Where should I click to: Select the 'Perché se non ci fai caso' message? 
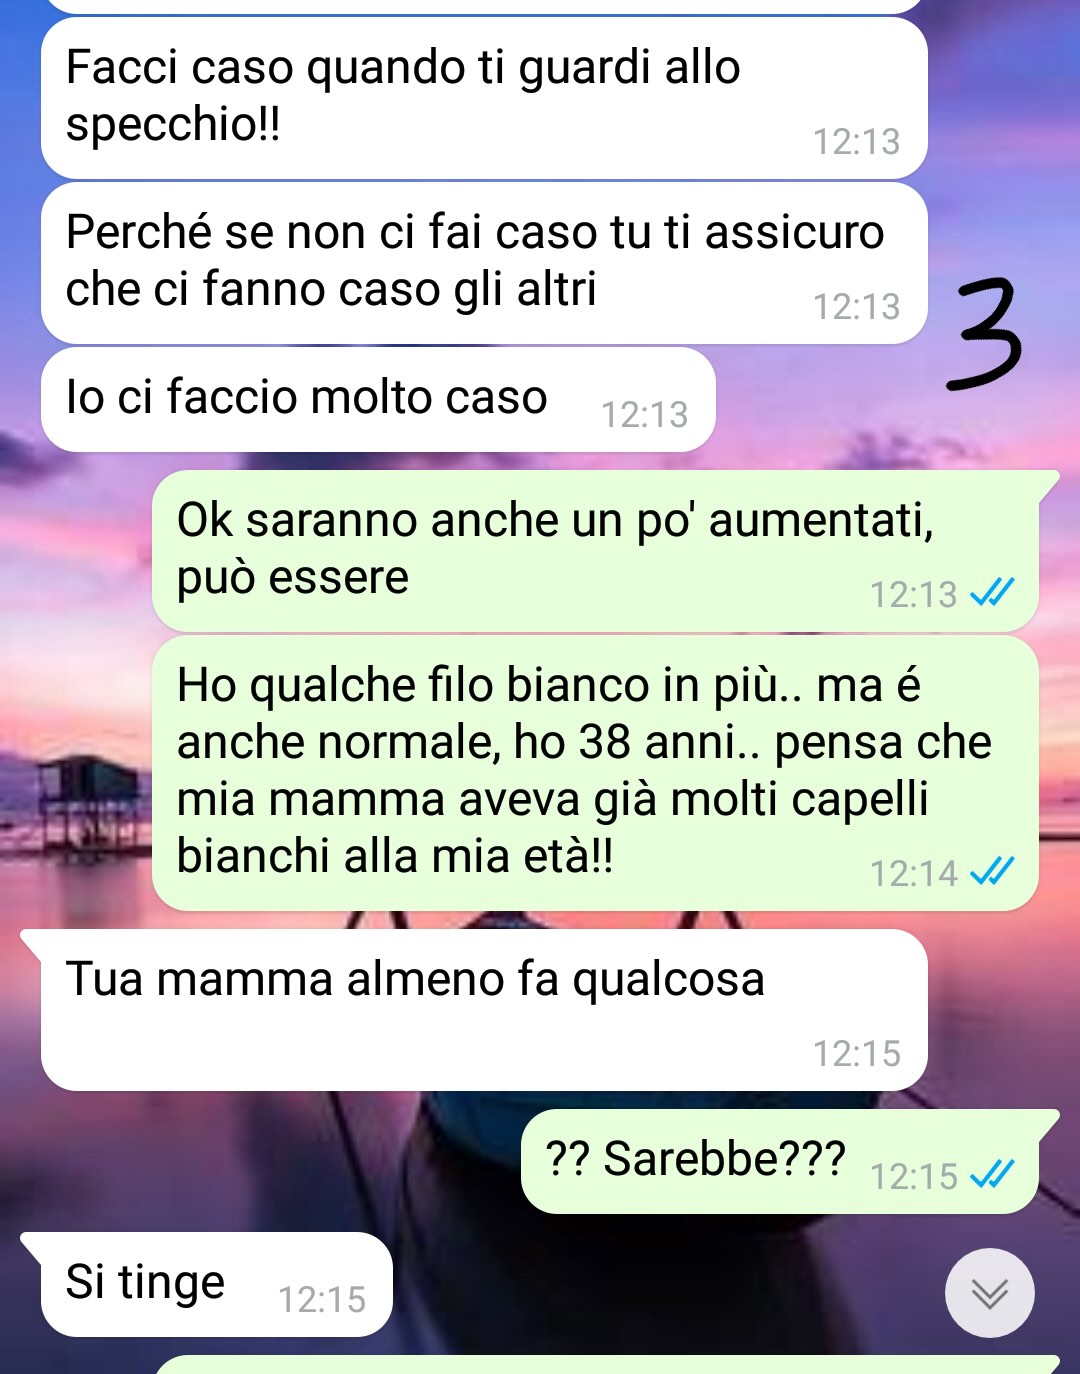tap(484, 263)
